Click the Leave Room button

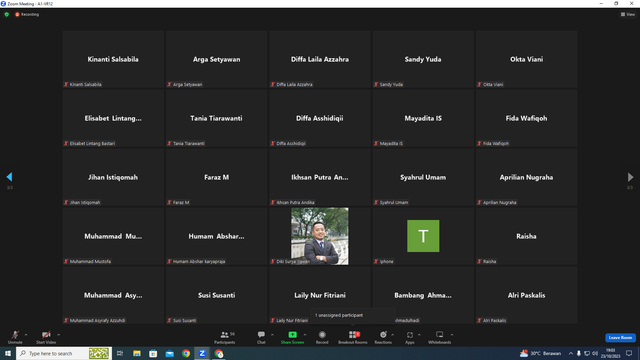620,338
